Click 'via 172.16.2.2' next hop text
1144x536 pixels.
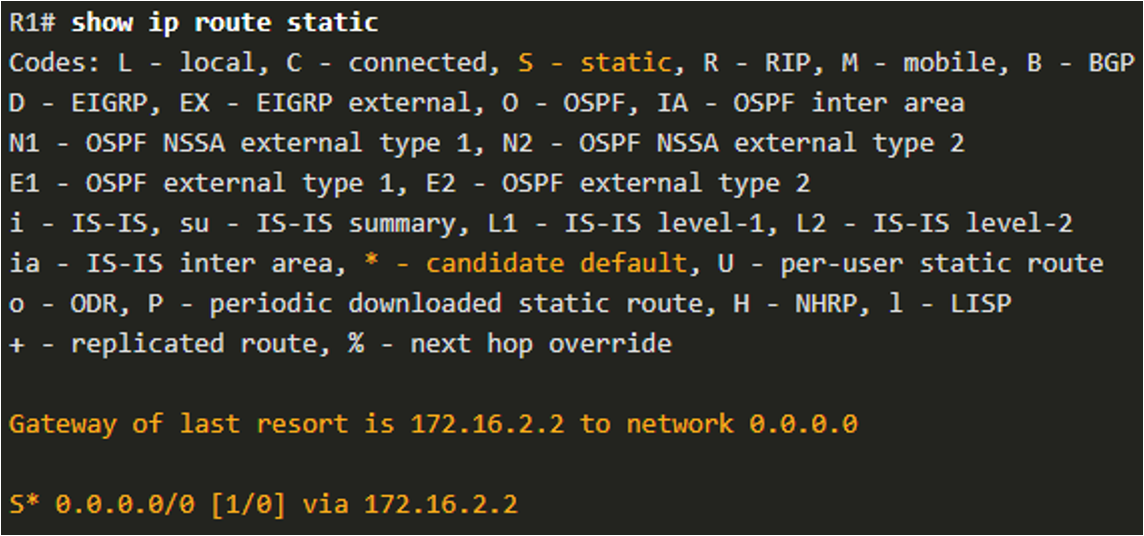coord(410,504)
